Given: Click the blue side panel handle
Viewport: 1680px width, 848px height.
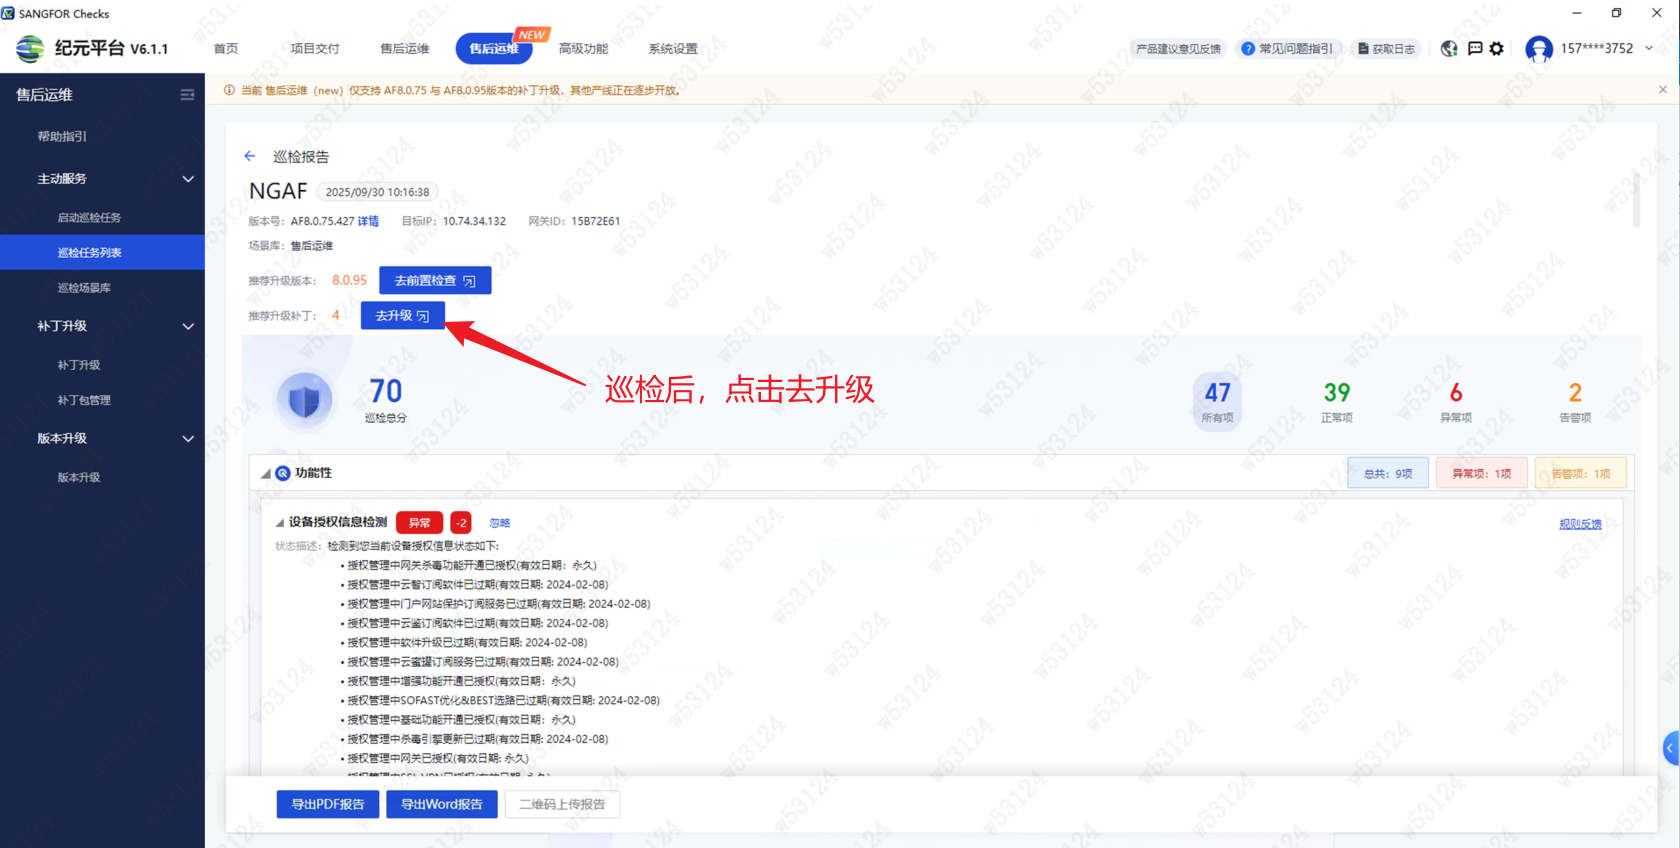Looking at the screenshot, I should (x=1671, y=748).
